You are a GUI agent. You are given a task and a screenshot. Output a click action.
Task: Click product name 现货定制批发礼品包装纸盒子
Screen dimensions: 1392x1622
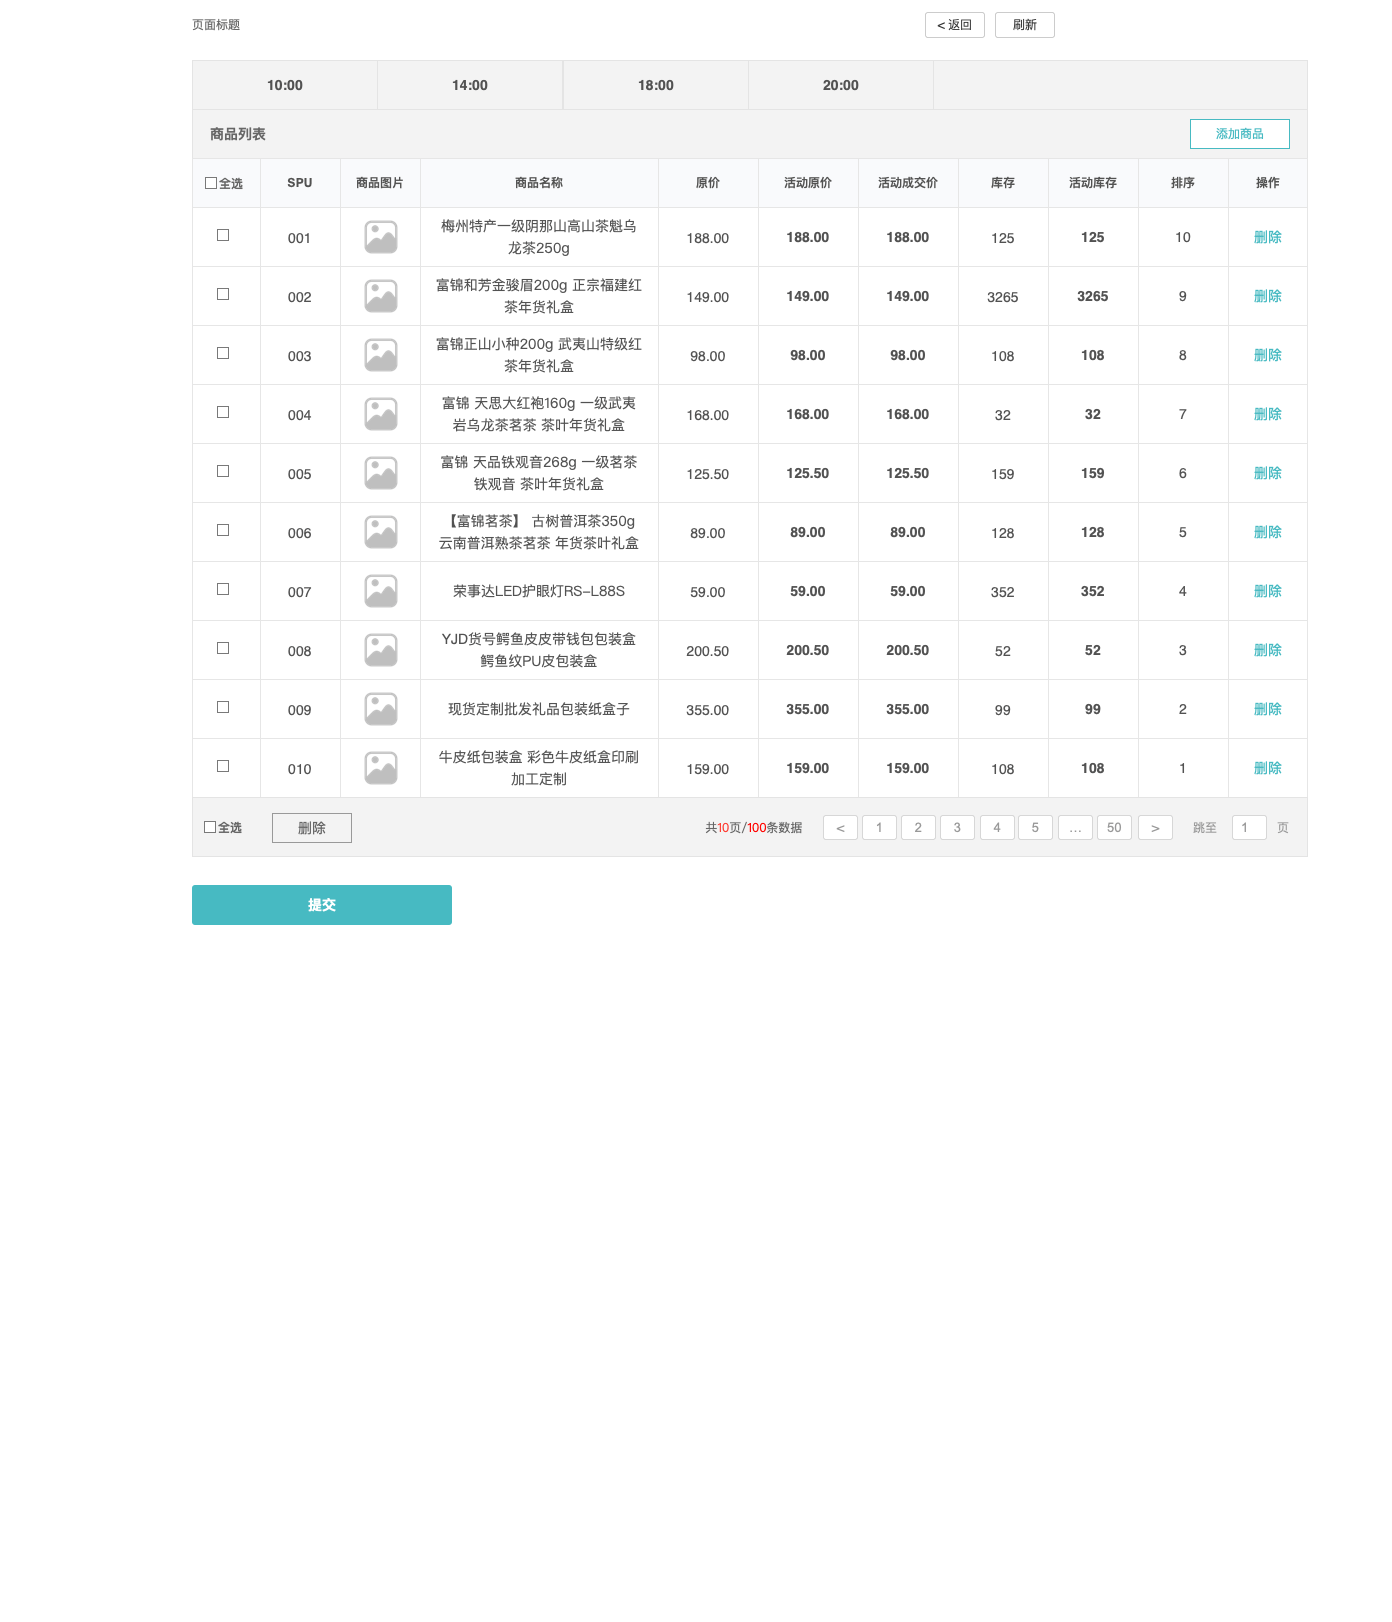(x=539, y=709)
